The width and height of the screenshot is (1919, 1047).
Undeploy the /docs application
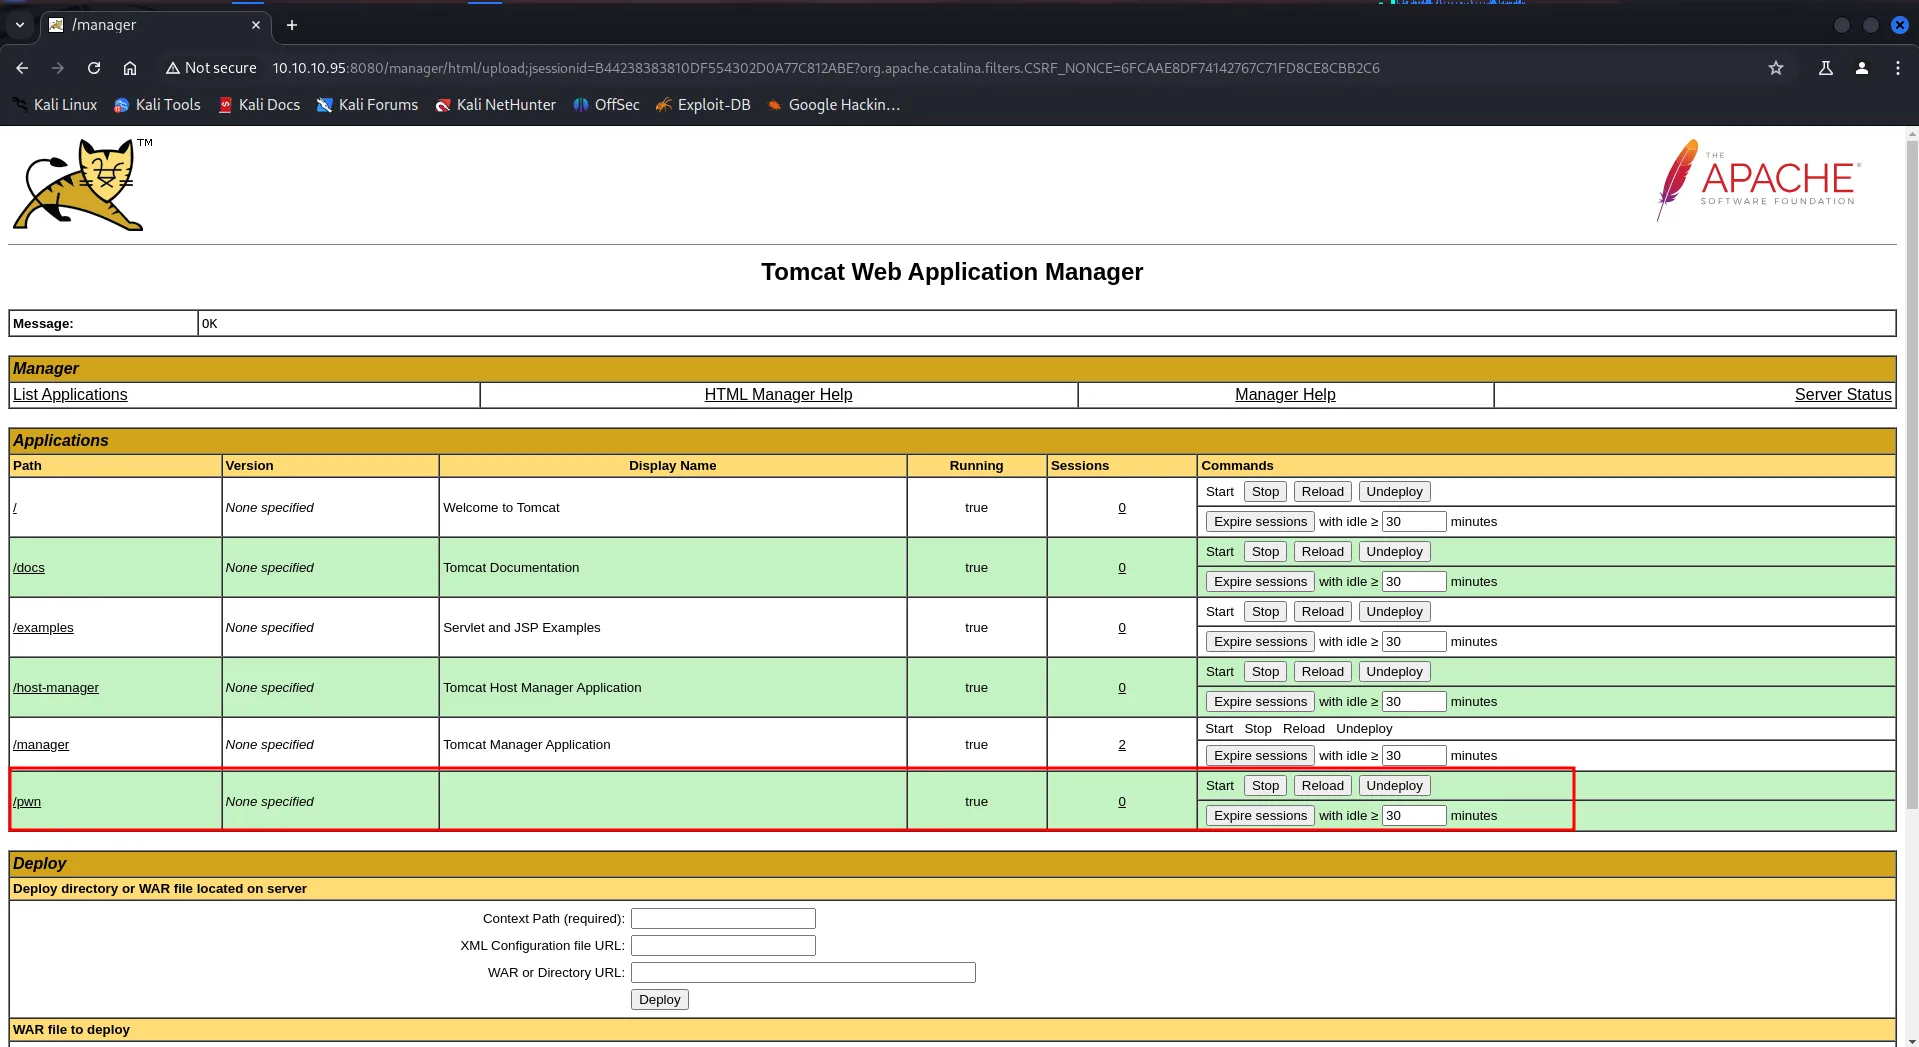pos(1394,552)
